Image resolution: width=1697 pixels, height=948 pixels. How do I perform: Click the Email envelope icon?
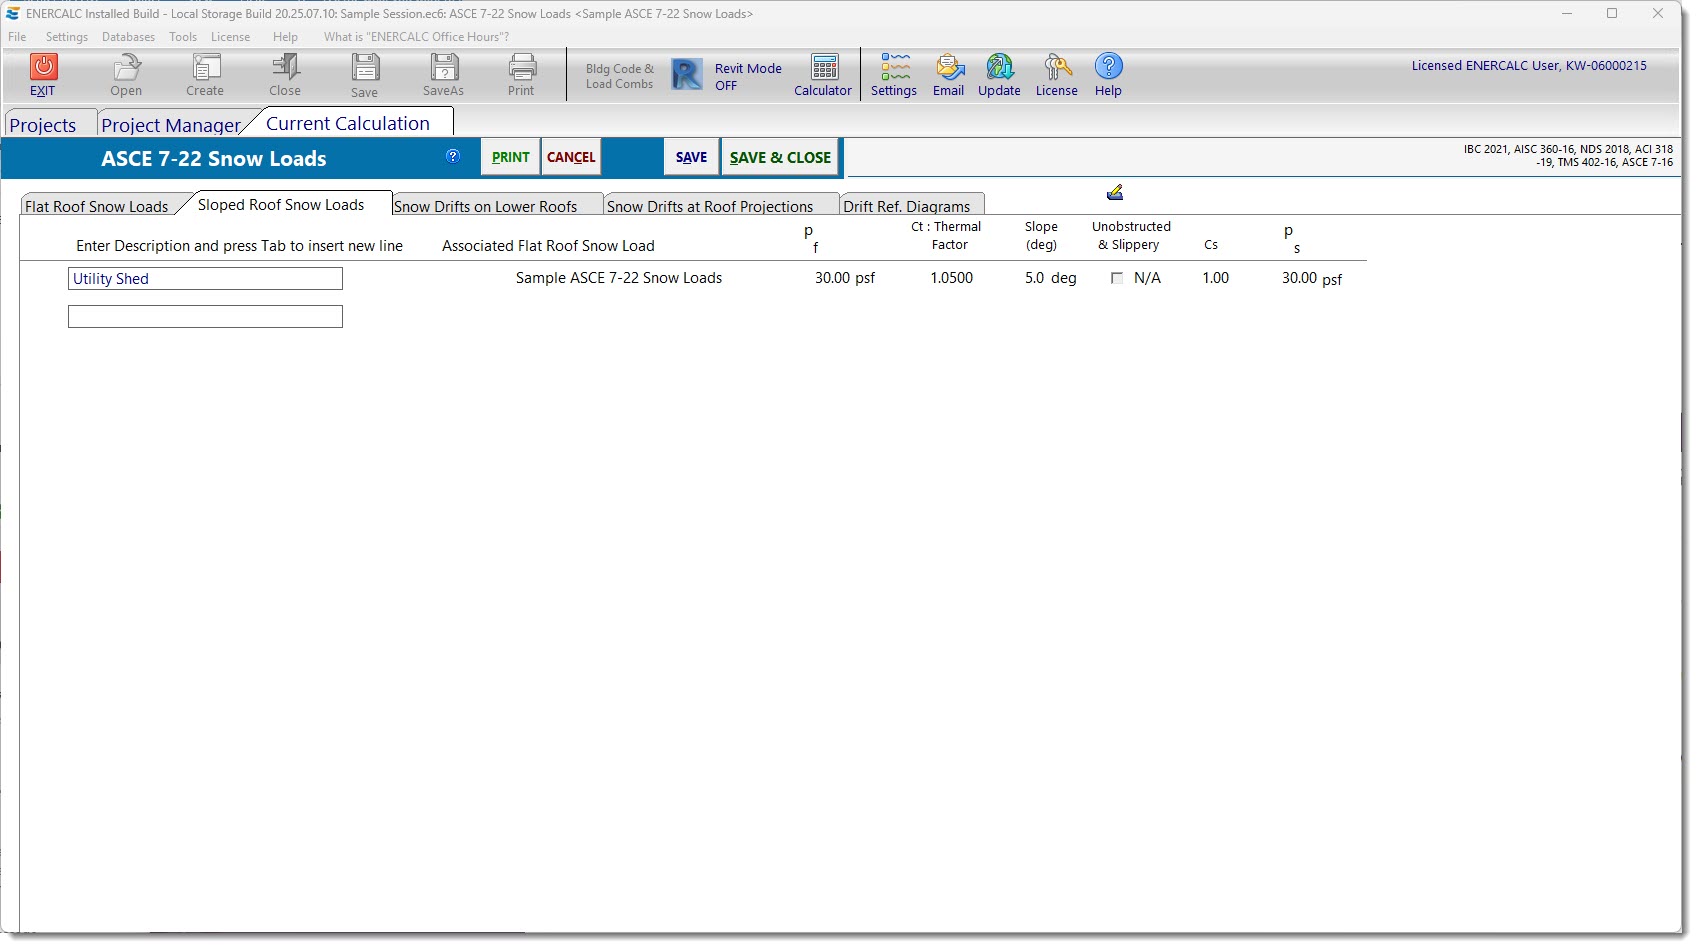click(949, 67)
